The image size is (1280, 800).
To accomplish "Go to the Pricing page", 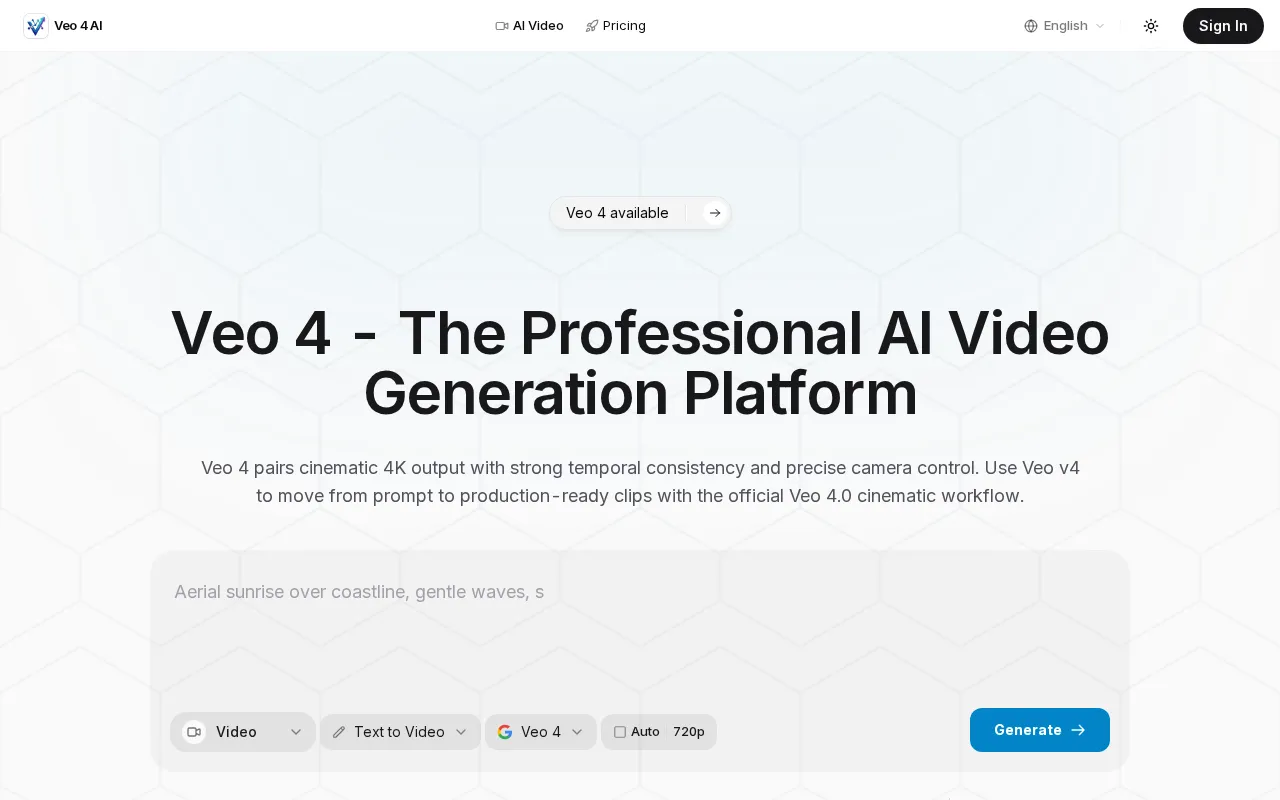I will [615, 26].
